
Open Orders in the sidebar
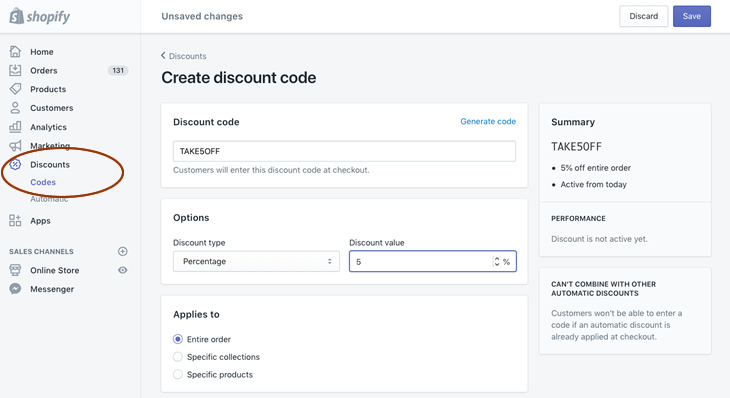point(44,70)
